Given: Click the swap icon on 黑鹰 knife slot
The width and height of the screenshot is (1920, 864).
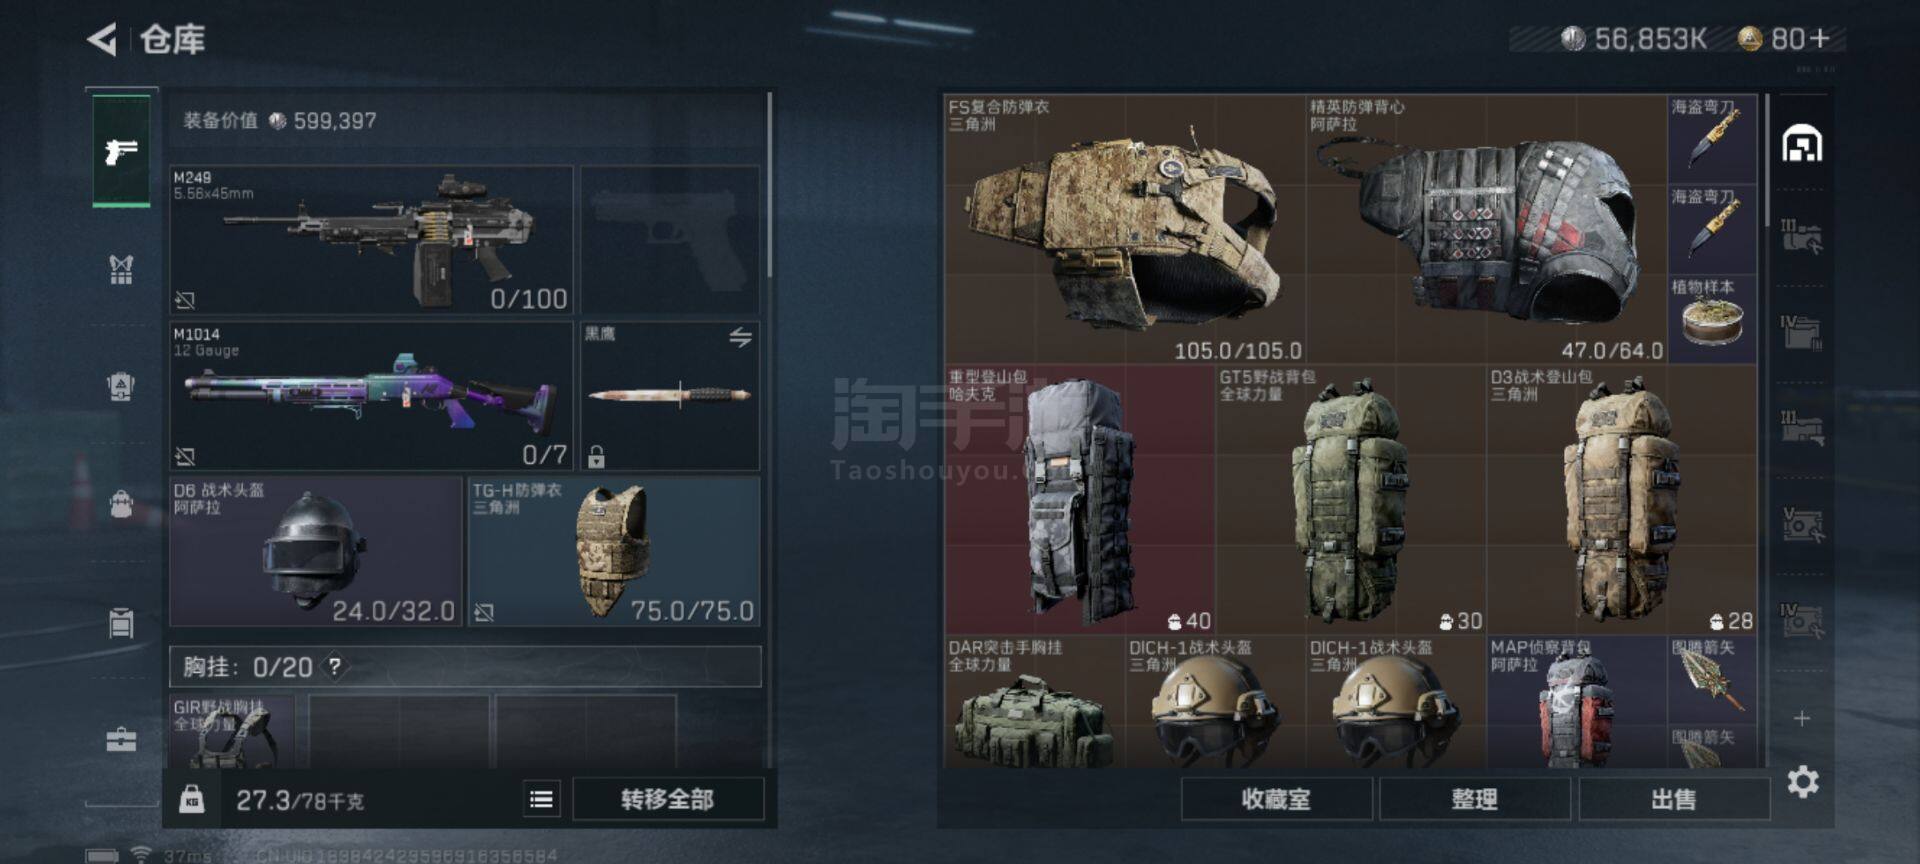Looking at the screenshot, I should (740, 338).
